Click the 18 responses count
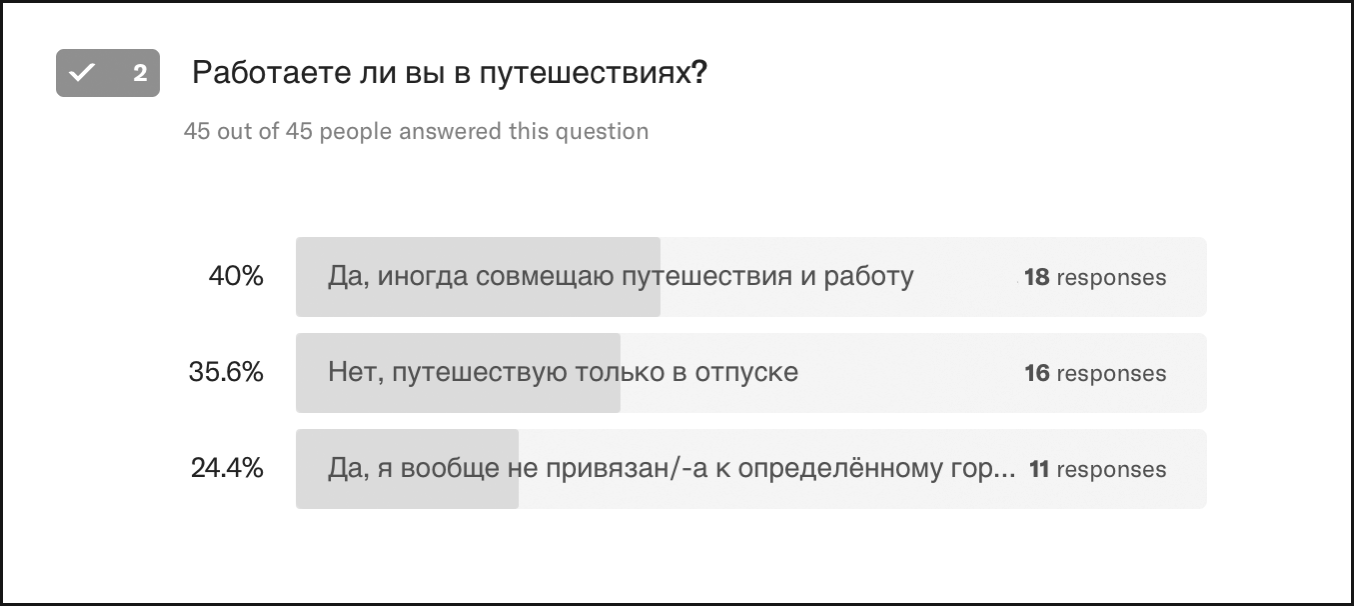Image resolution: width=1354 pixels, height=606 pixels. pos(1095,278)
